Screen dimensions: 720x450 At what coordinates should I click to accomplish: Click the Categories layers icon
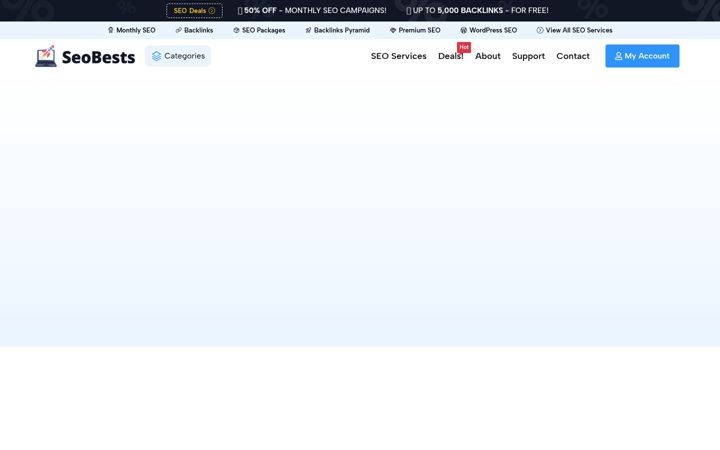pos(157,56)
